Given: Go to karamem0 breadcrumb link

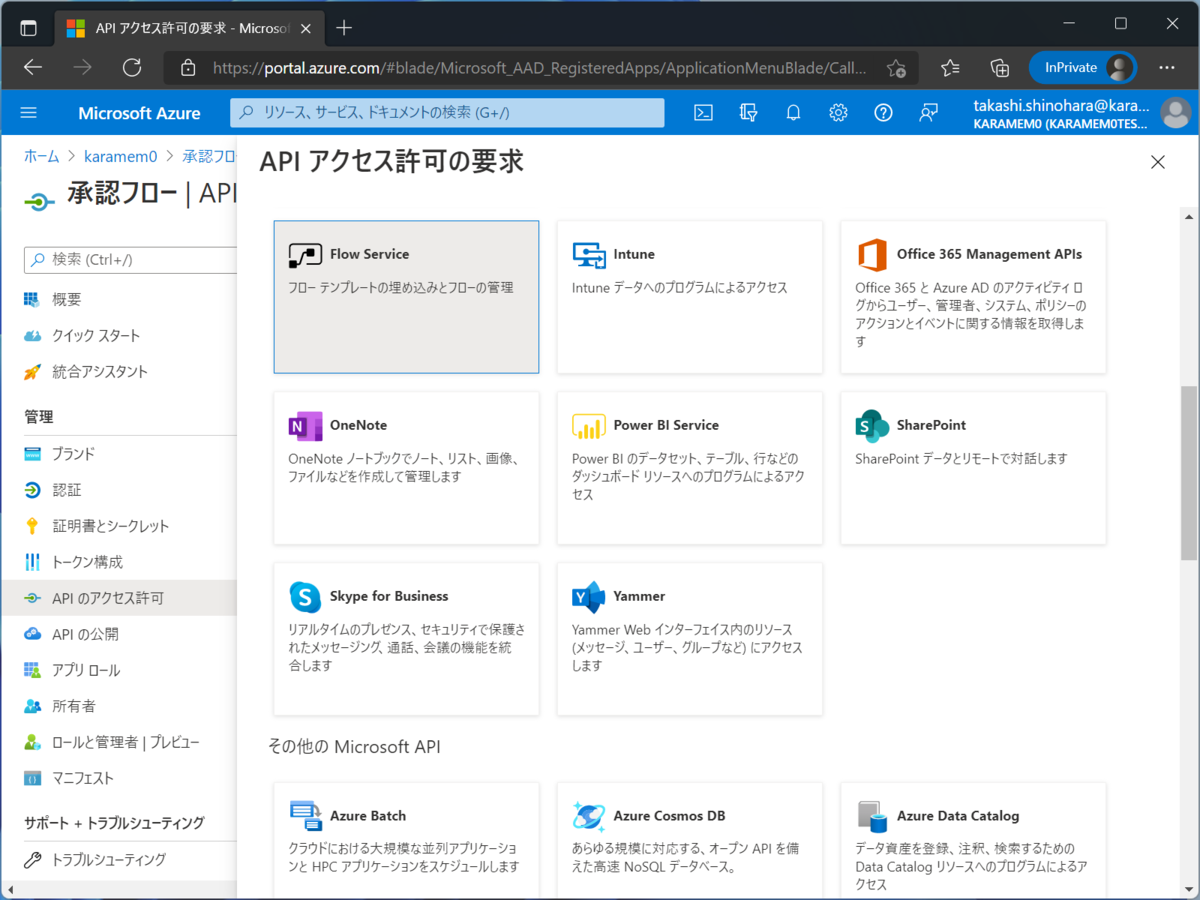Looking at the screenshot, I should (x=123, y=156).
